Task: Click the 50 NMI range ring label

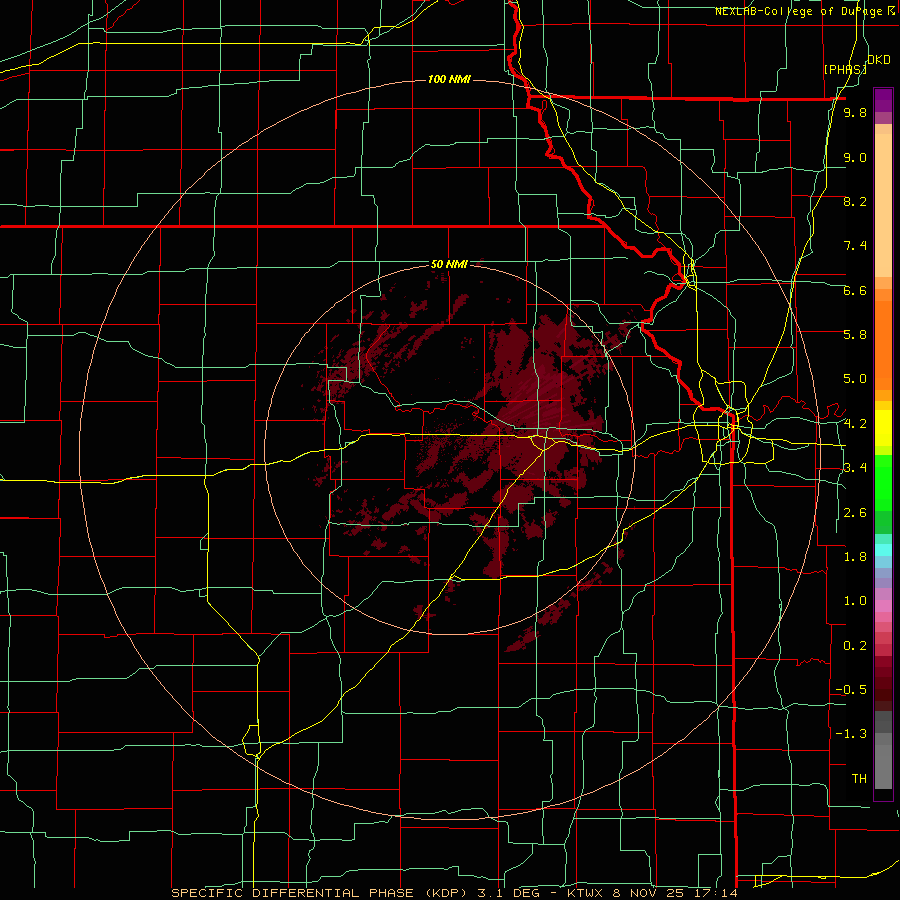Action: click(x=449, y=264)
